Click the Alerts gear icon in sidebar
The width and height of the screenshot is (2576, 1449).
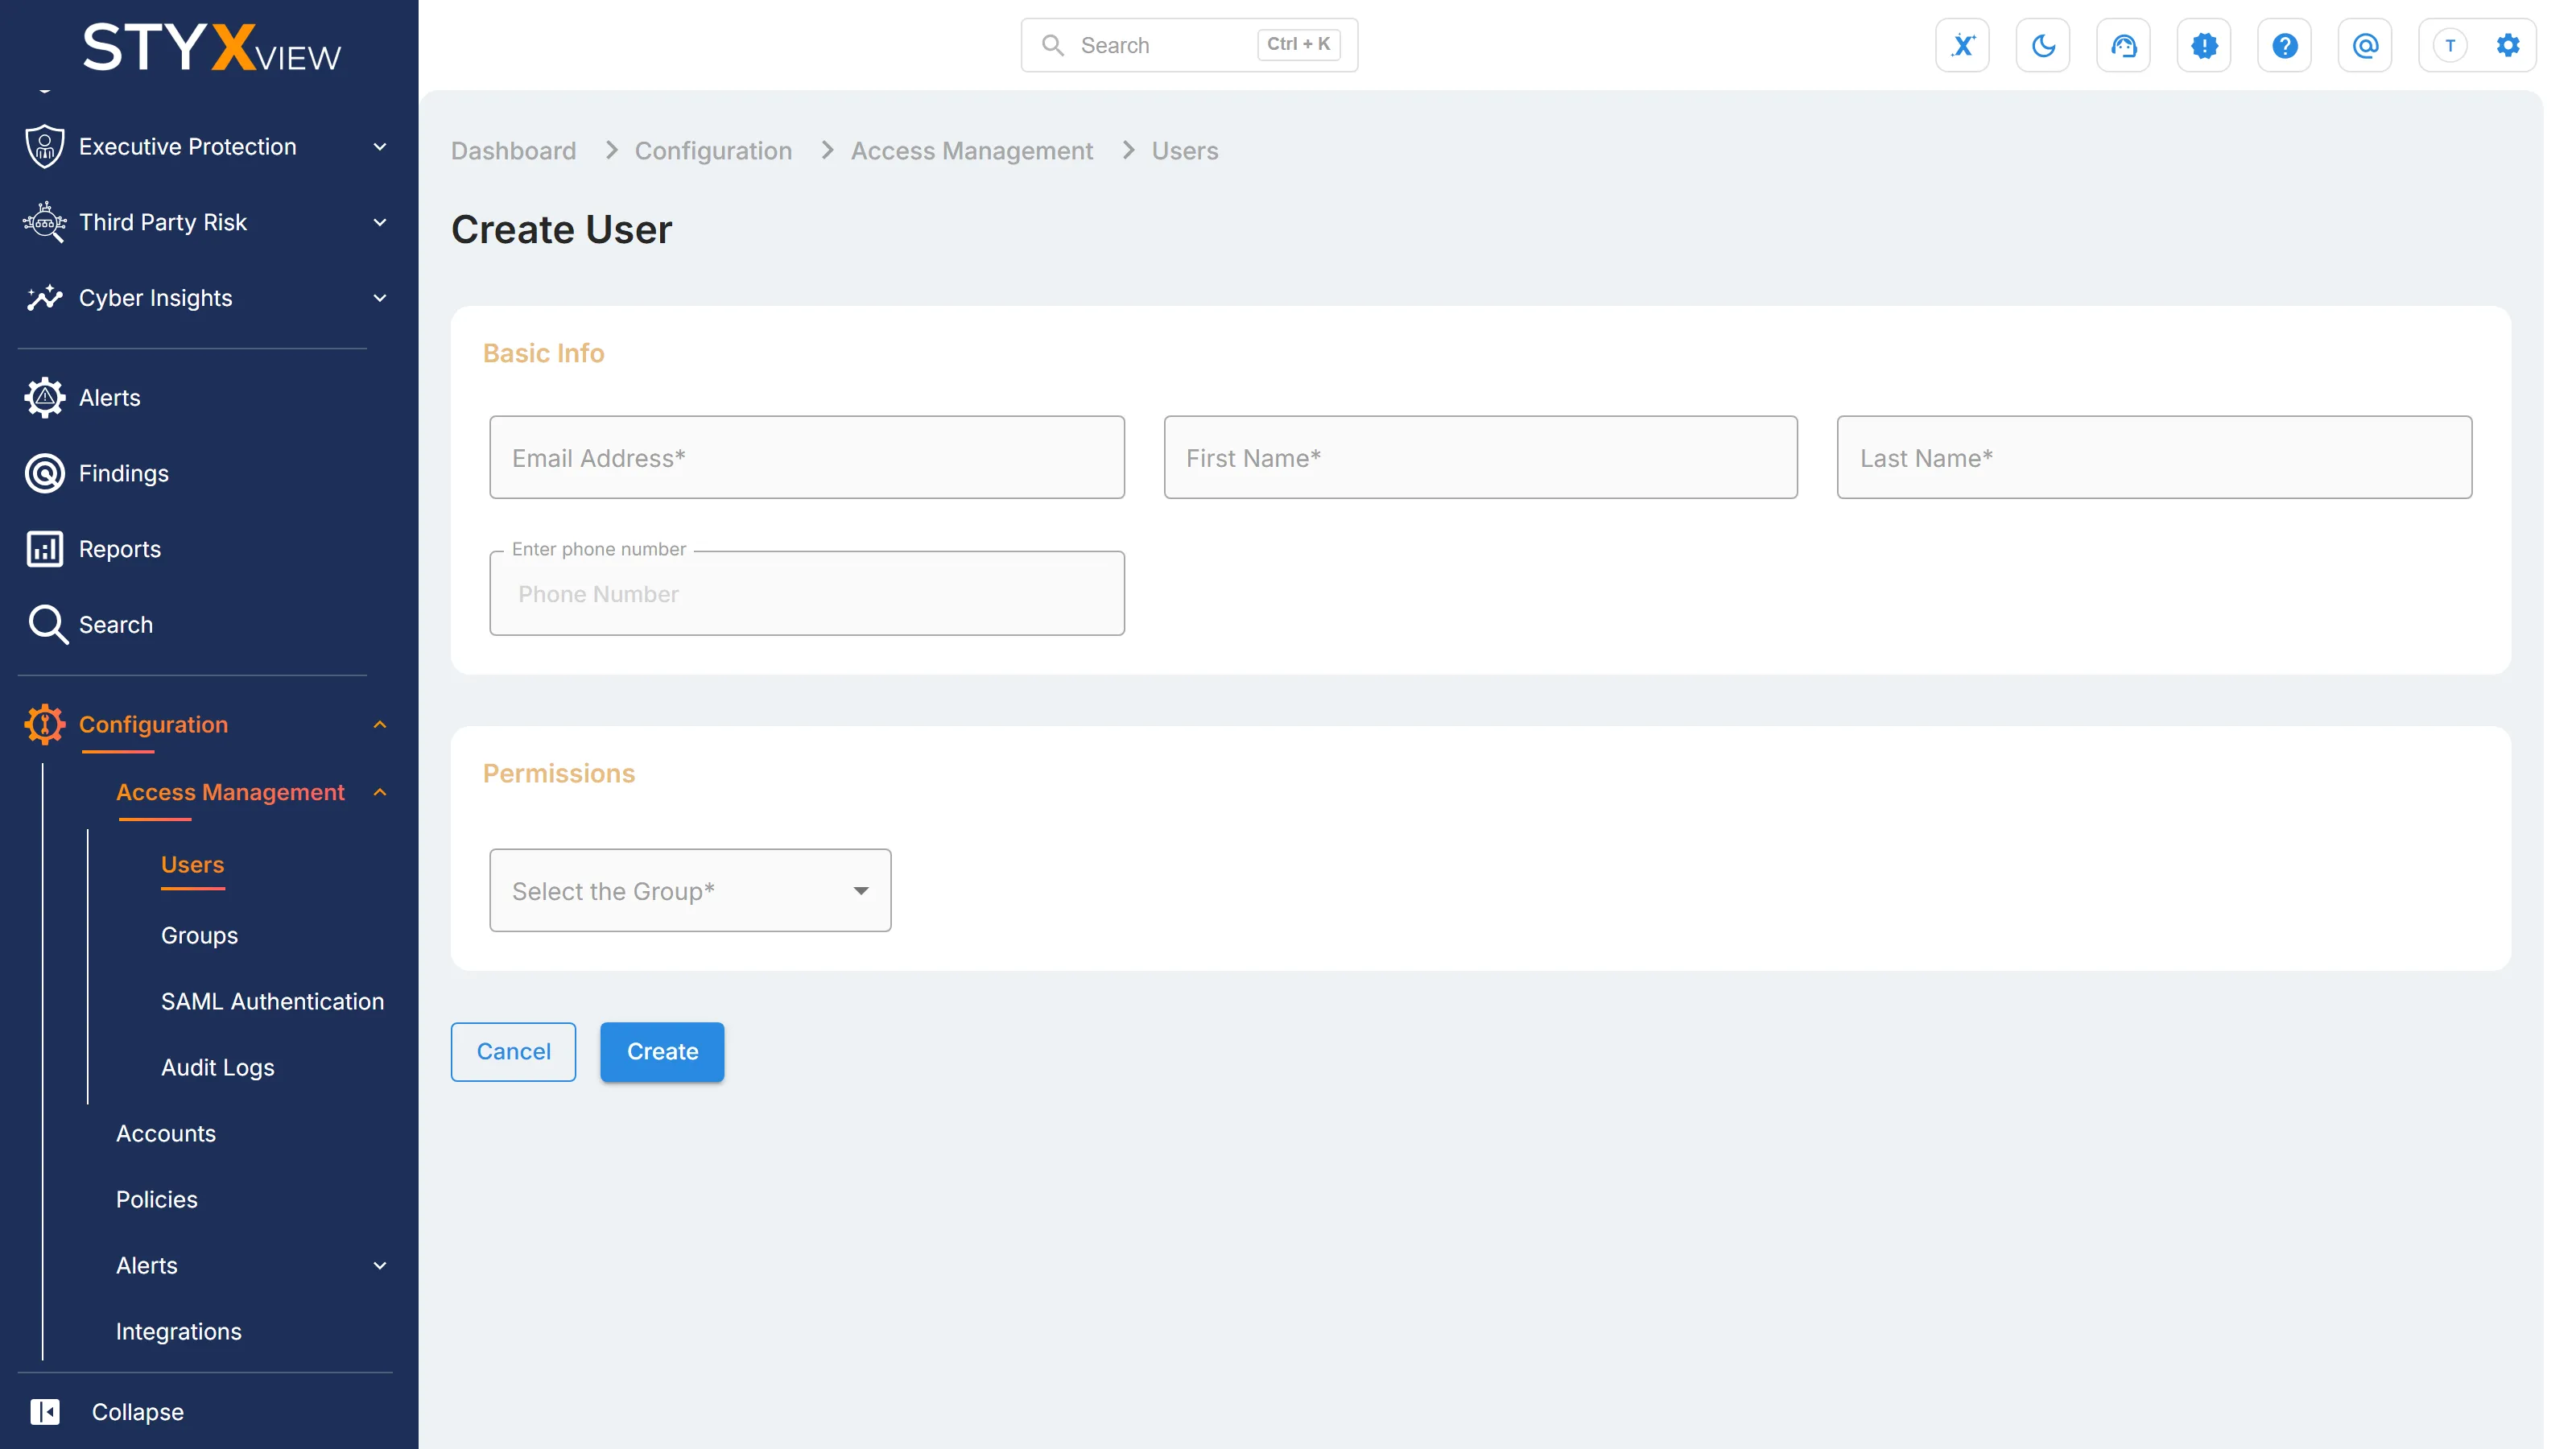point(45,397)
